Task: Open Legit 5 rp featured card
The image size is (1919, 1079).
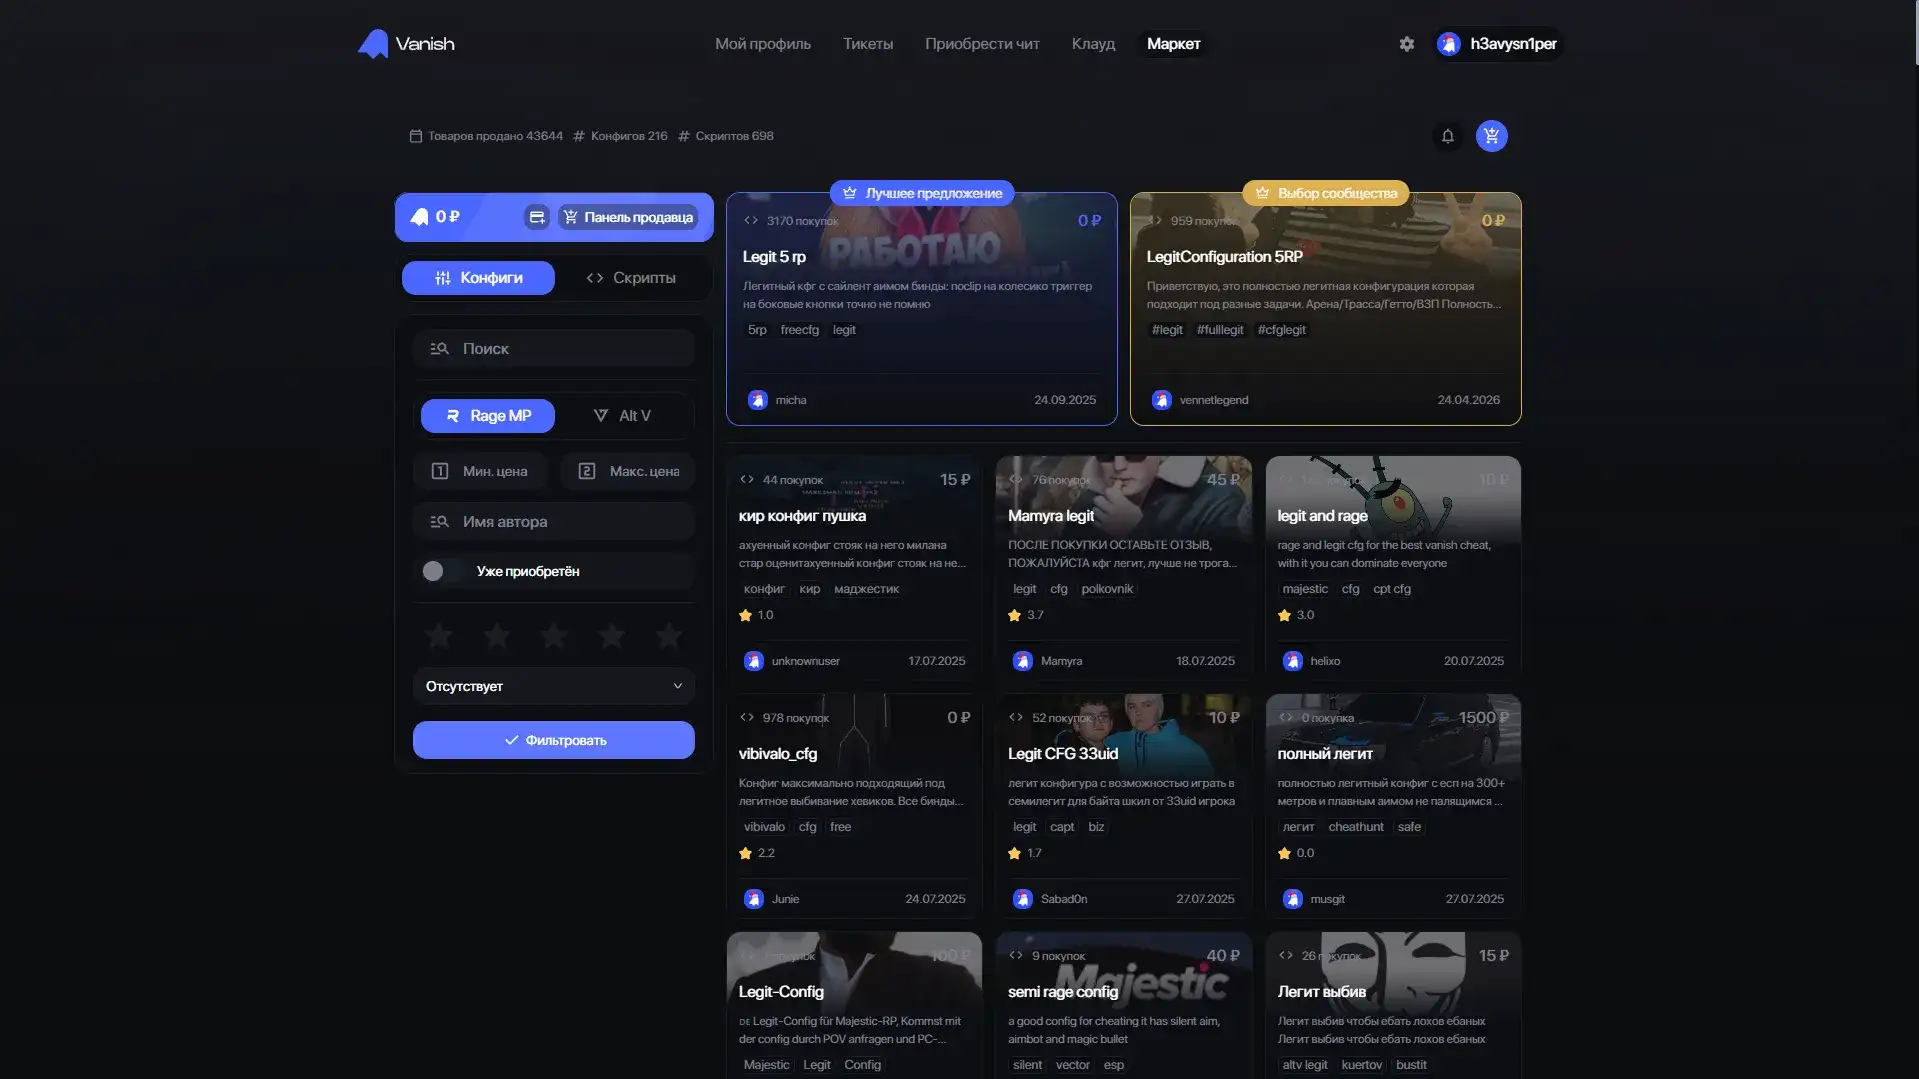Action: click(921, 309)
